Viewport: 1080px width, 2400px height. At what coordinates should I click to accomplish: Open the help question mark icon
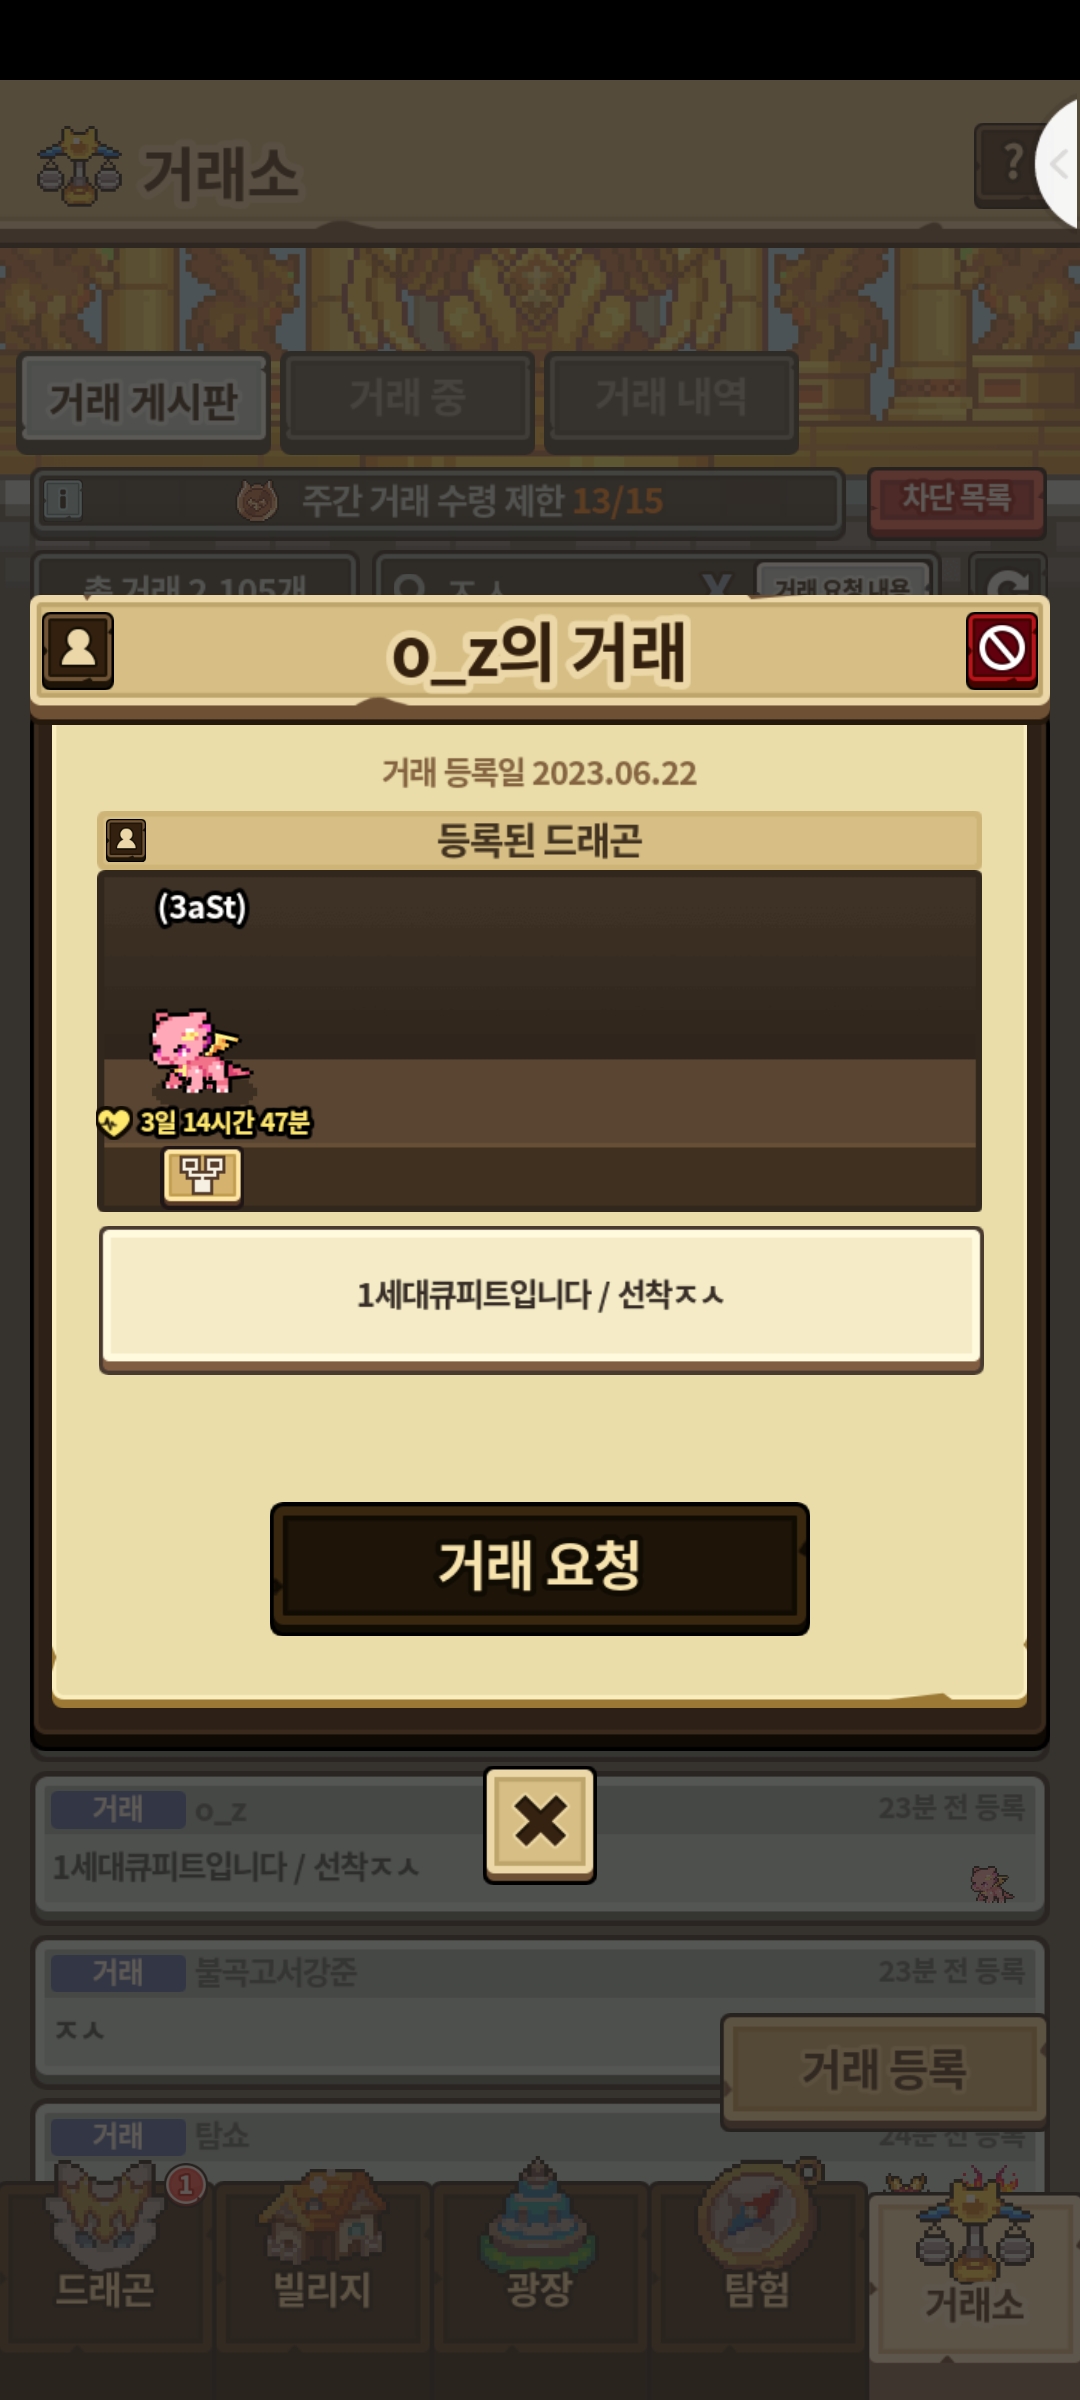[x=1012, y=164]
